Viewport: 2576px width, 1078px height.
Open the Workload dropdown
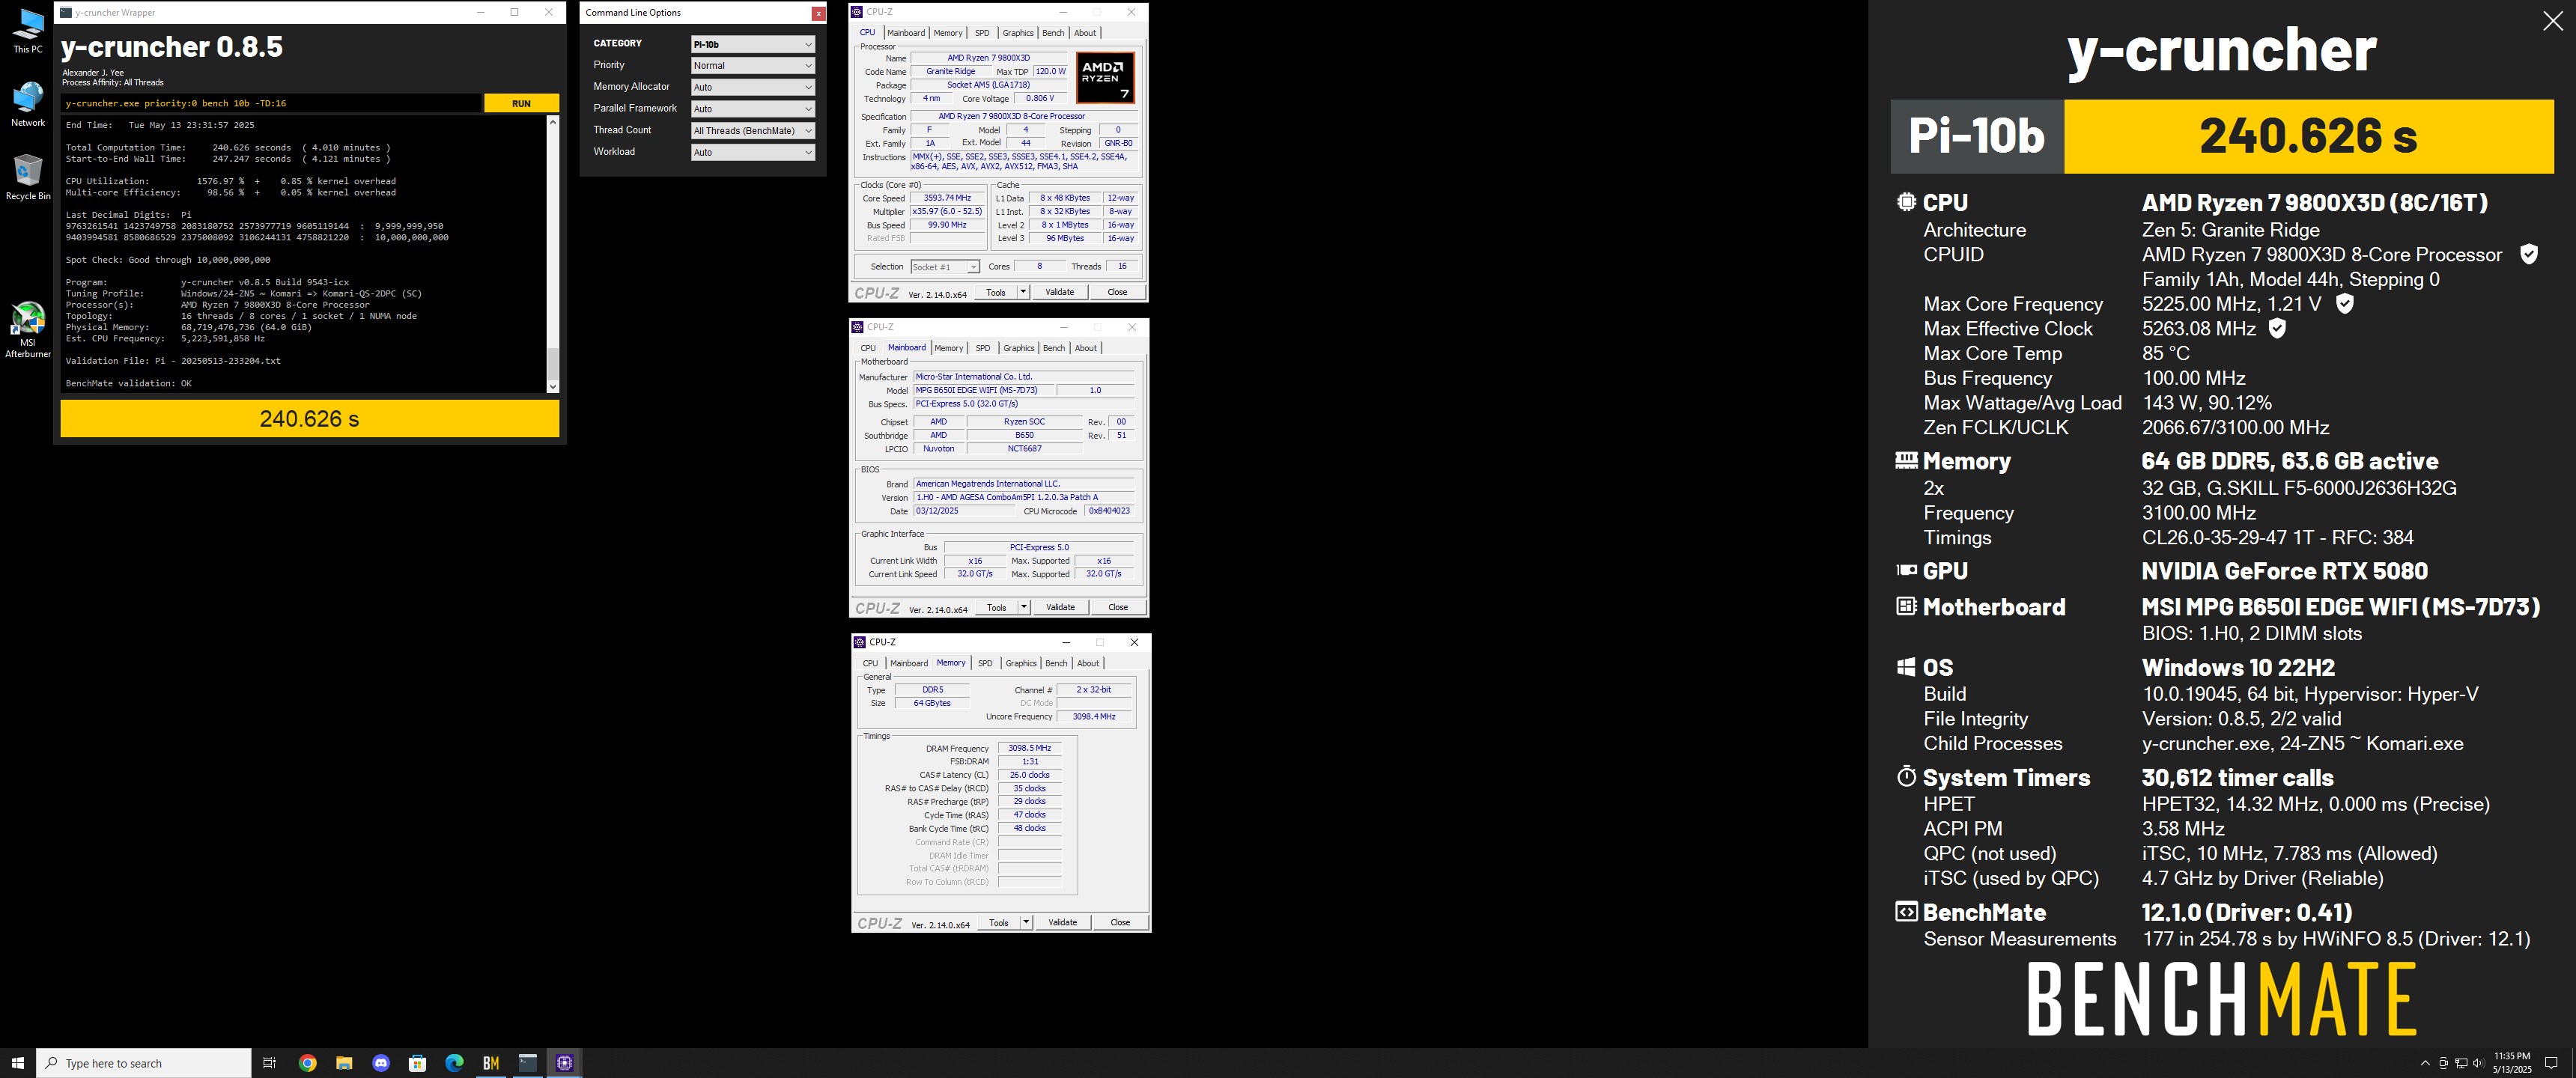point(753,152)
